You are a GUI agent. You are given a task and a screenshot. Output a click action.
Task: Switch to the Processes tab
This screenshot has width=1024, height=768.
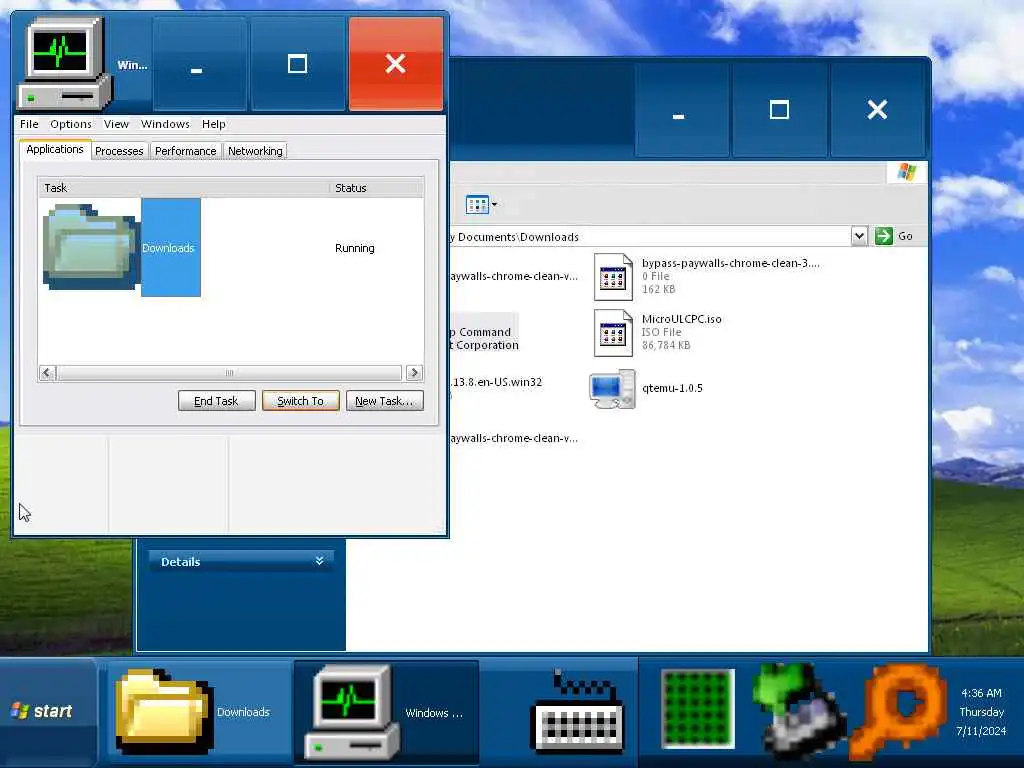coord(119,151)
